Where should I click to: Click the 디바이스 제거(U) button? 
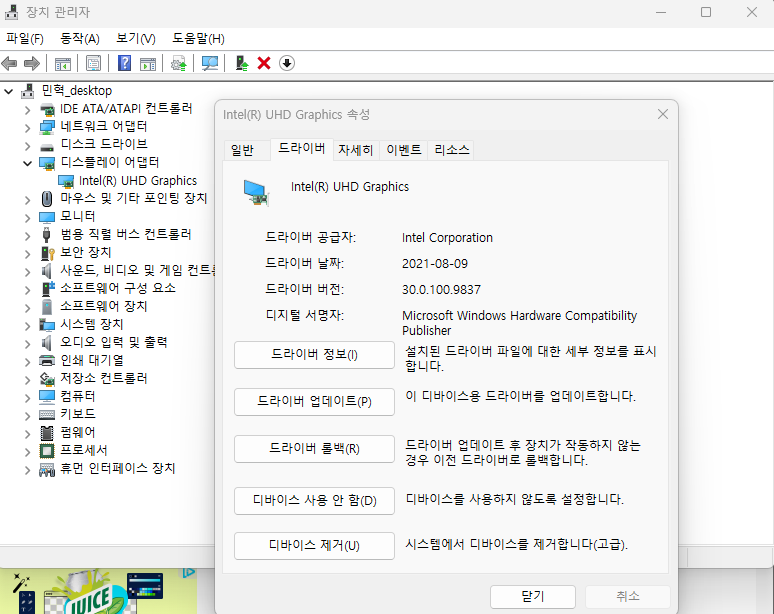click(x=314, y=545)
